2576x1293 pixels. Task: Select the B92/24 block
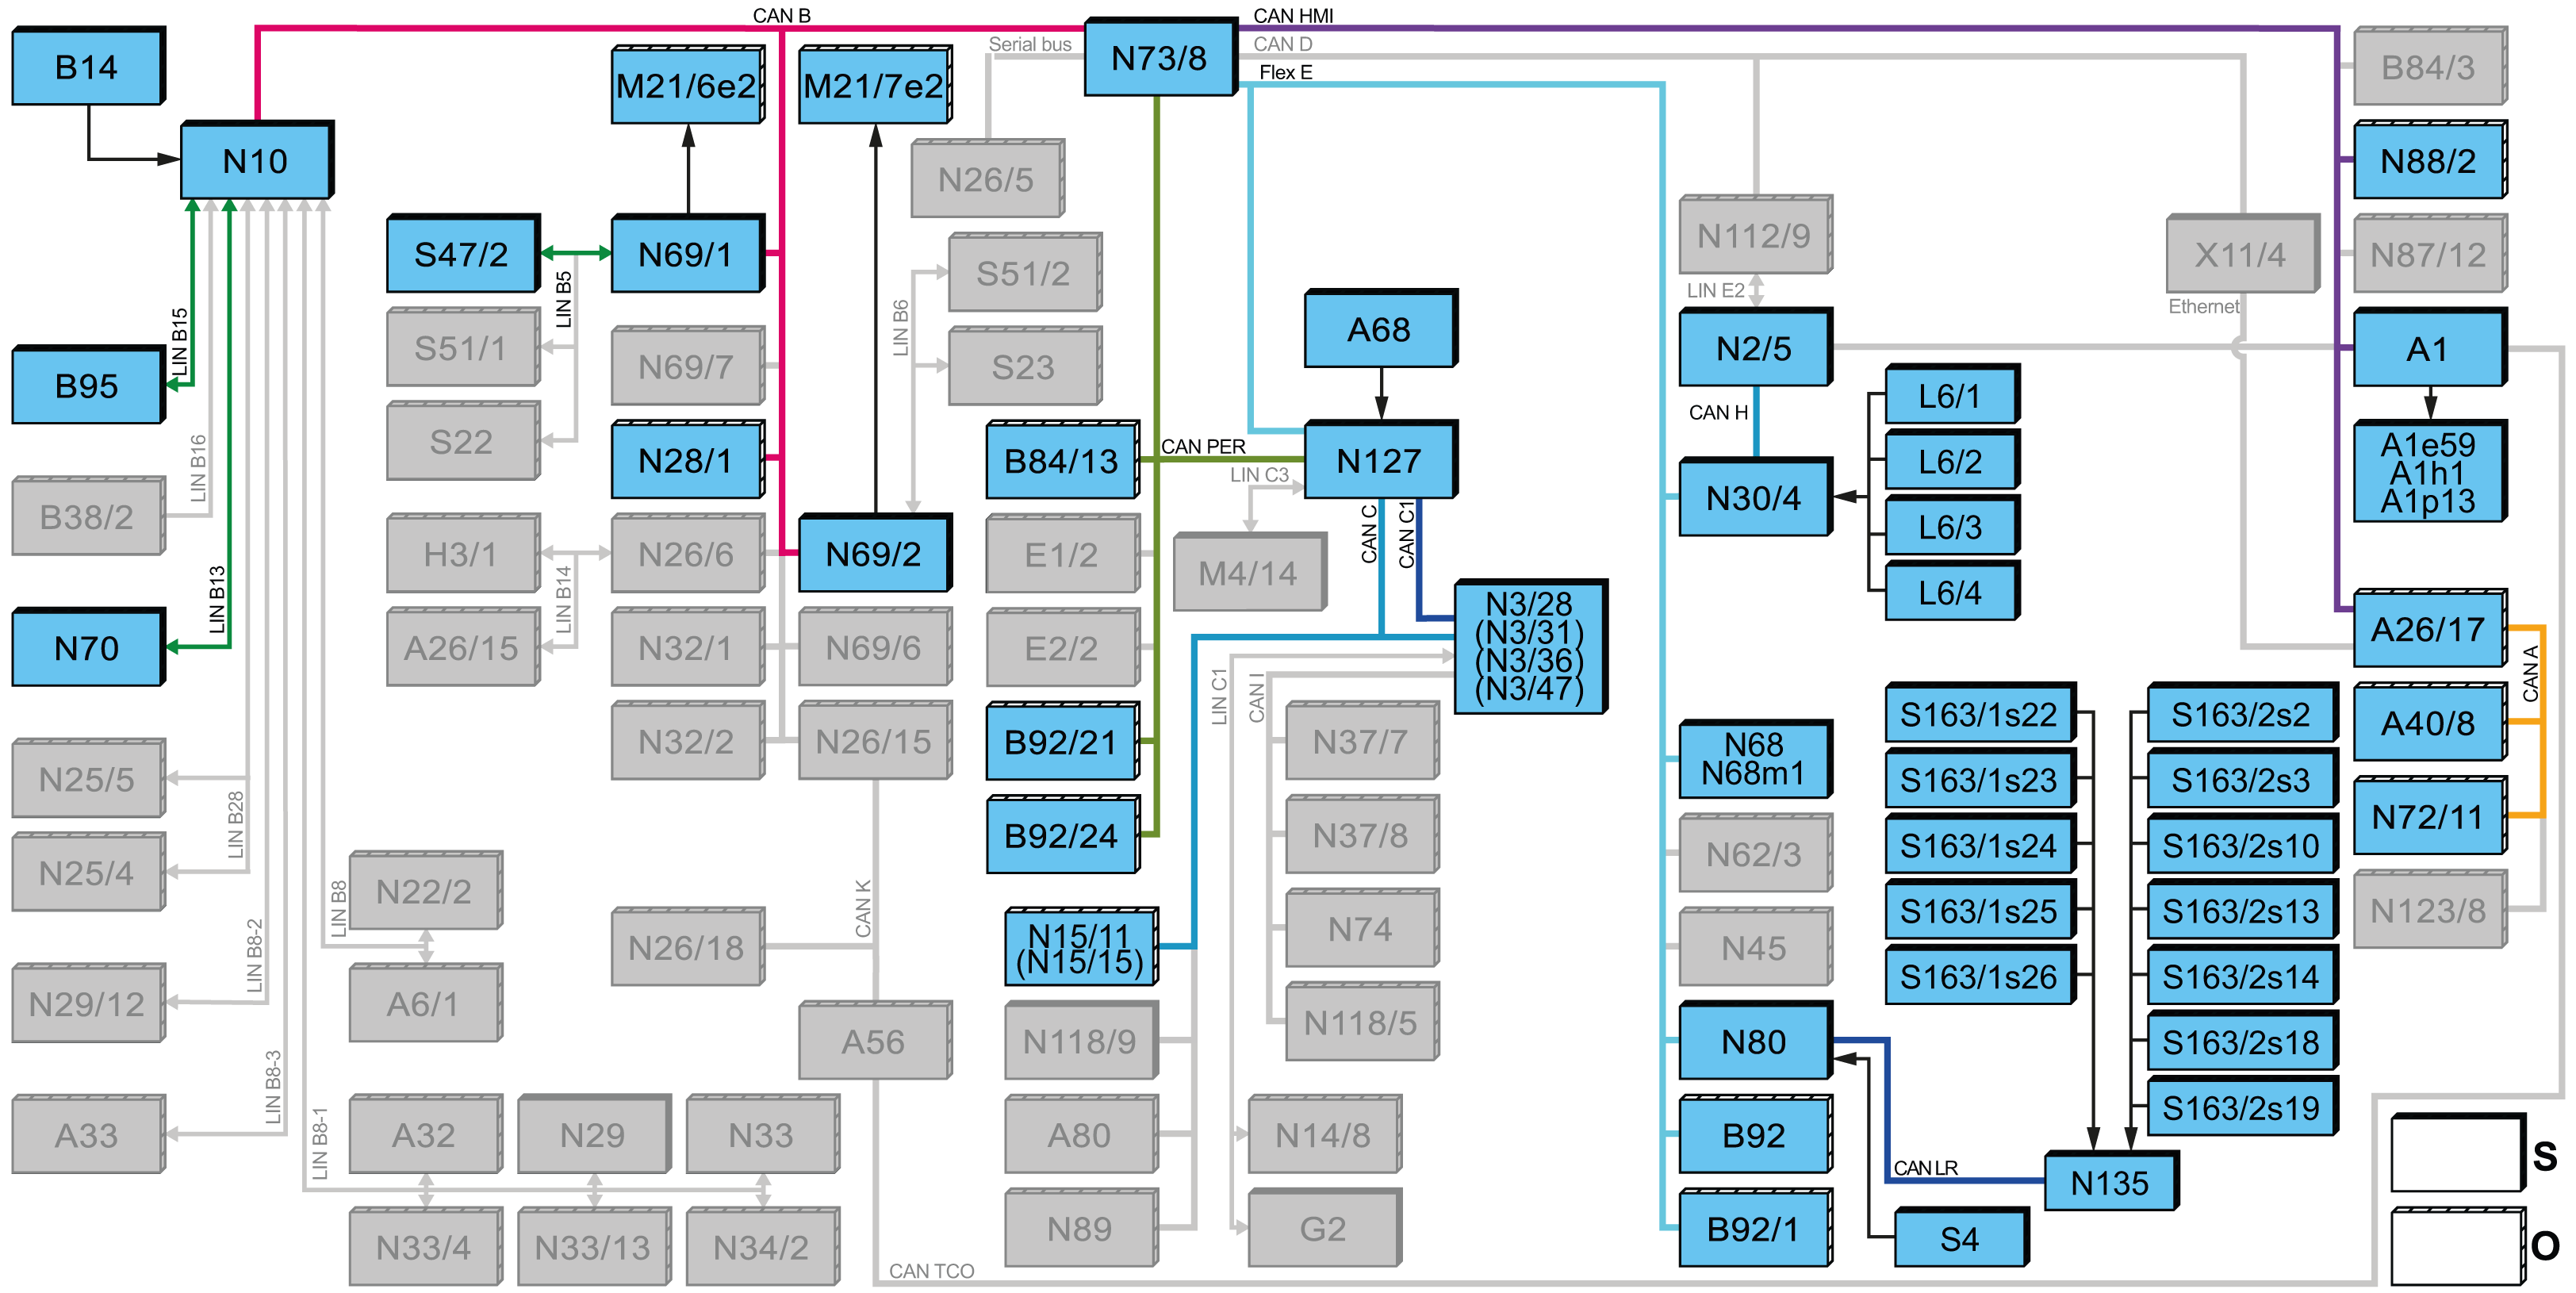1062,835
